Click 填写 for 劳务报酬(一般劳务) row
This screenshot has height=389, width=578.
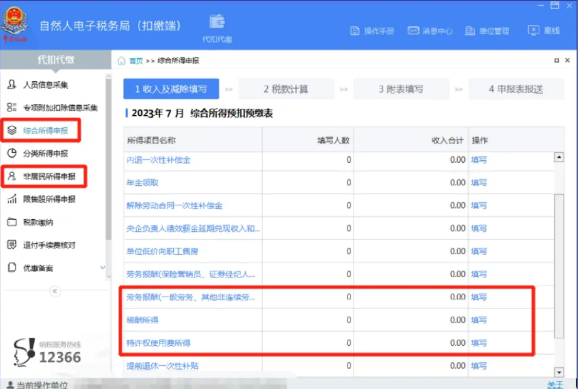(479, 297)
